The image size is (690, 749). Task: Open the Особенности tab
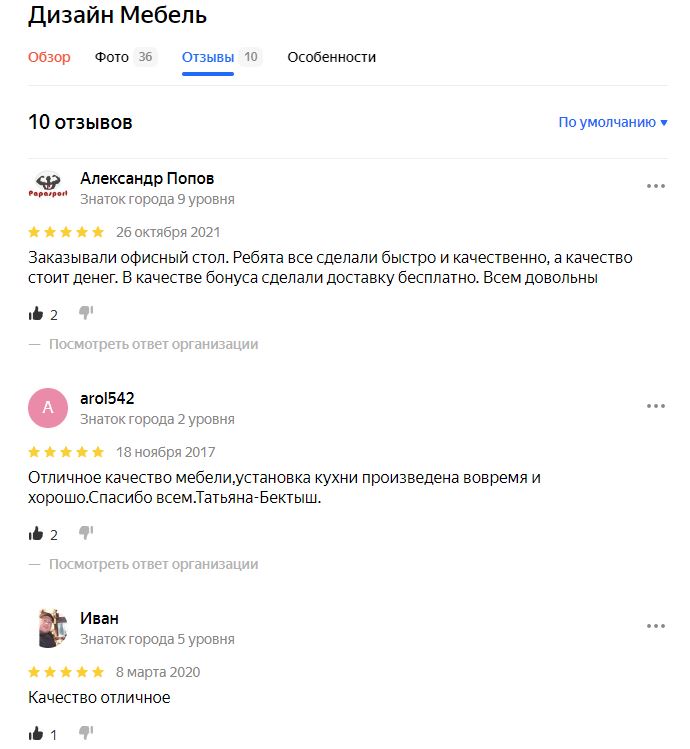332,57
